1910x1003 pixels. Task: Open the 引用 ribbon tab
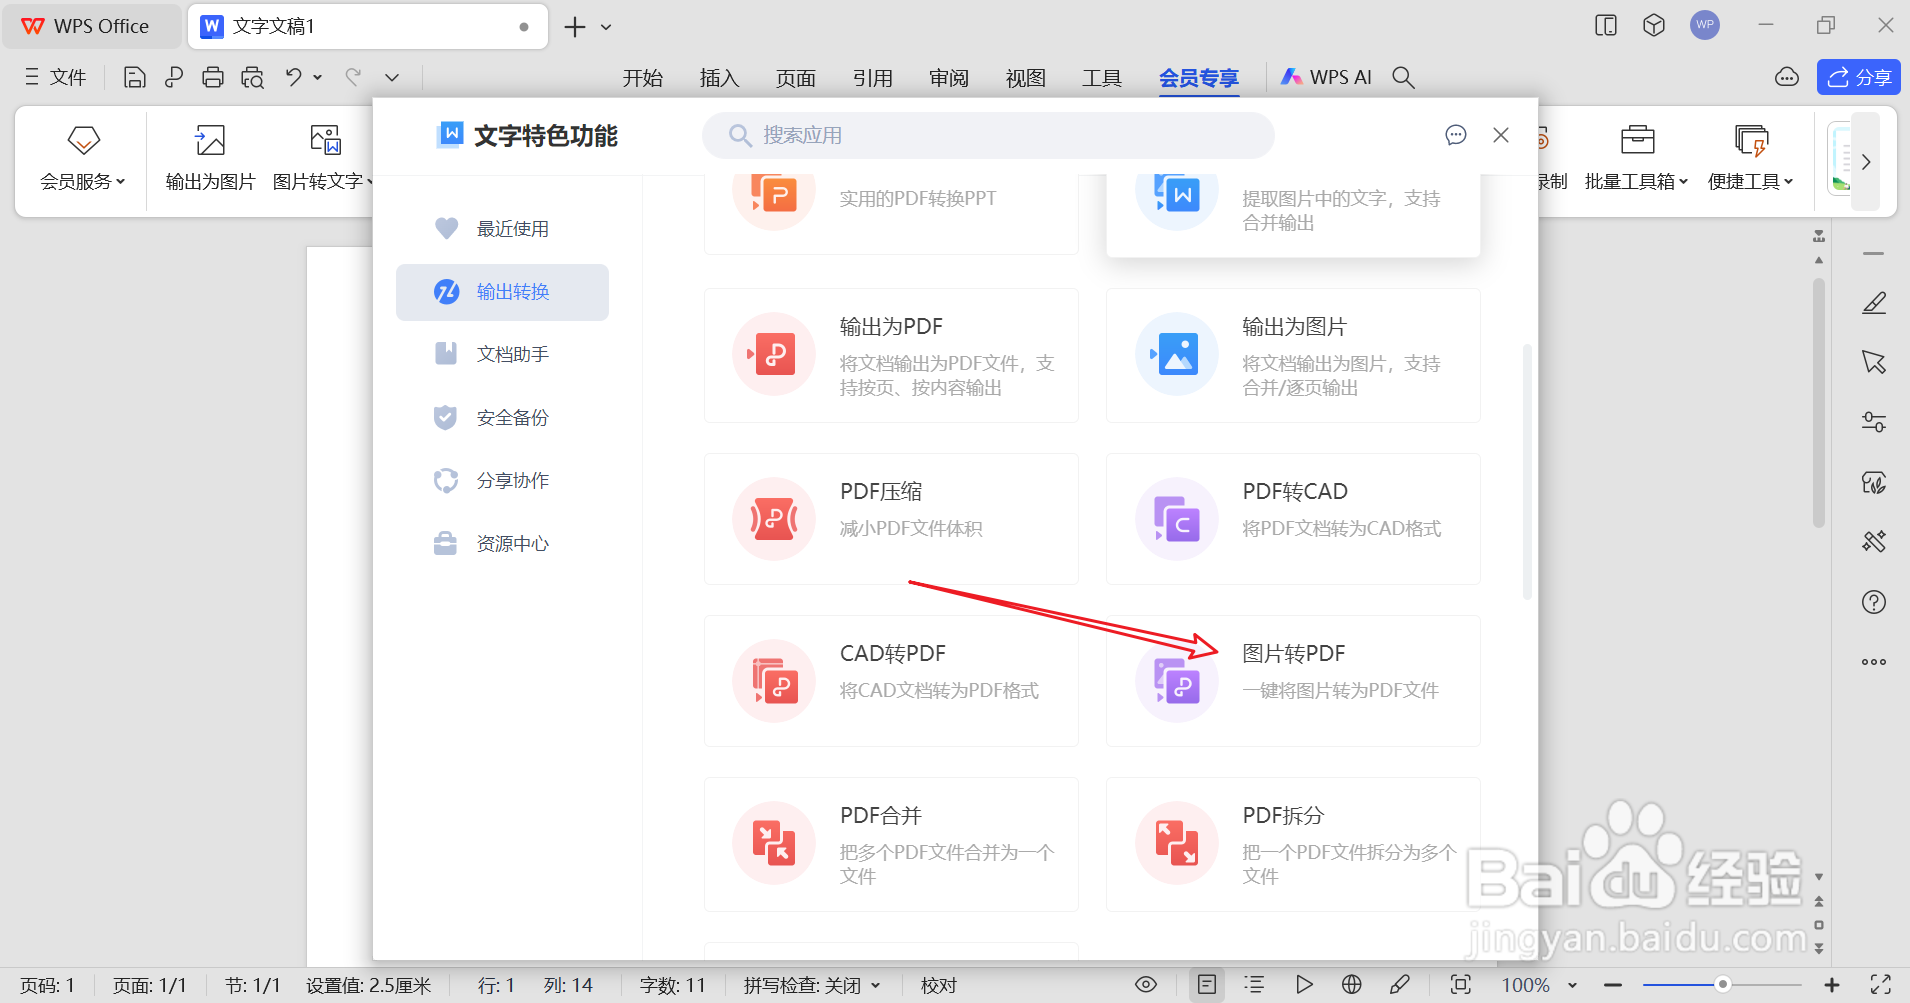[x=873, y=78]
